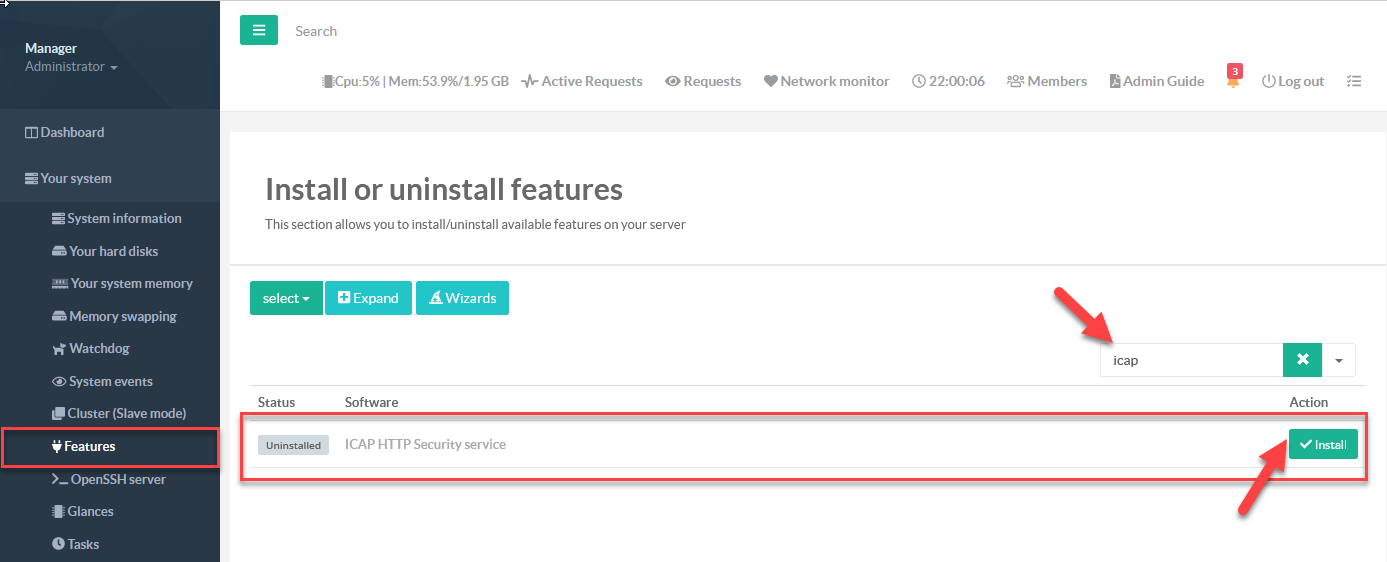Launch the Wizards button
The height and width of the screenshot is (562, 1387).
pos(462,298)
